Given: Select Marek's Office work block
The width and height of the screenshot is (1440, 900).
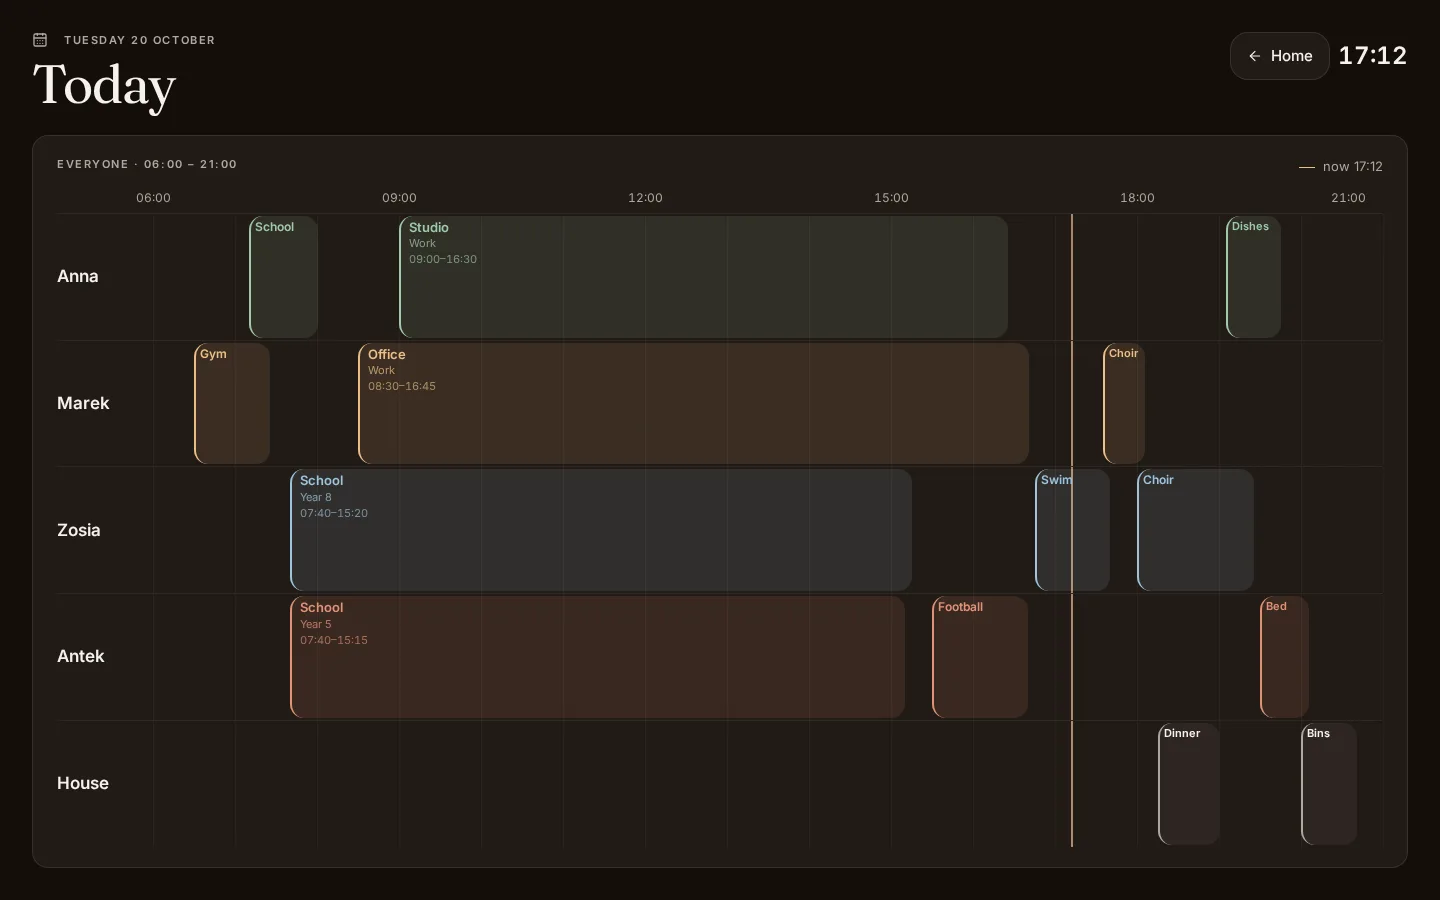Looking at the screenshot, I should click(x=694, y=404).
